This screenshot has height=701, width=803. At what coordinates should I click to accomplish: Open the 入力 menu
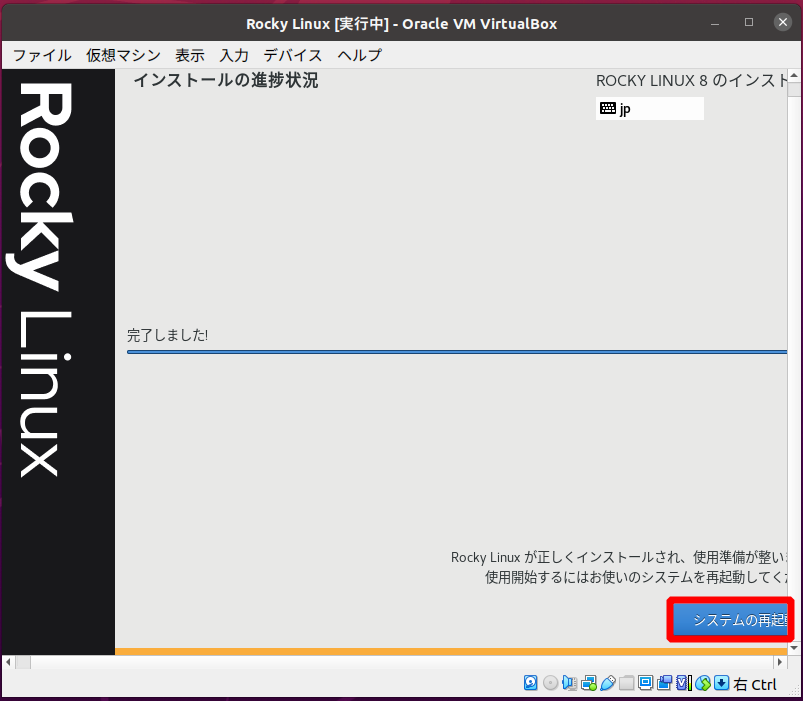234,55
